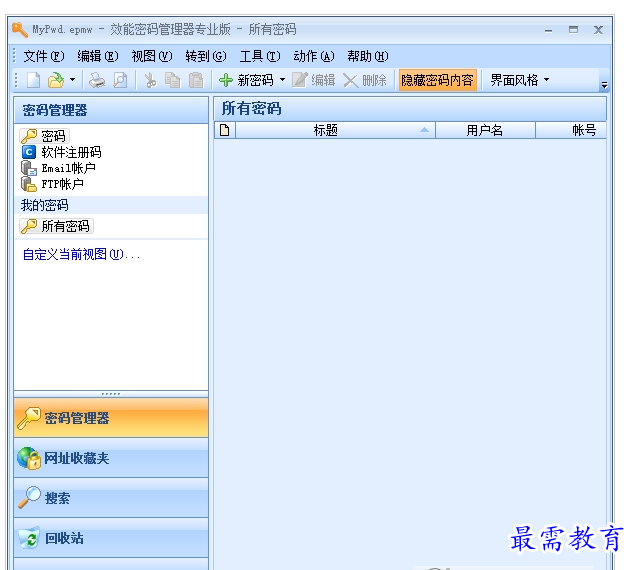
Task: Click the 编辑 toolbar button with pencil
Action: point(314,80)
